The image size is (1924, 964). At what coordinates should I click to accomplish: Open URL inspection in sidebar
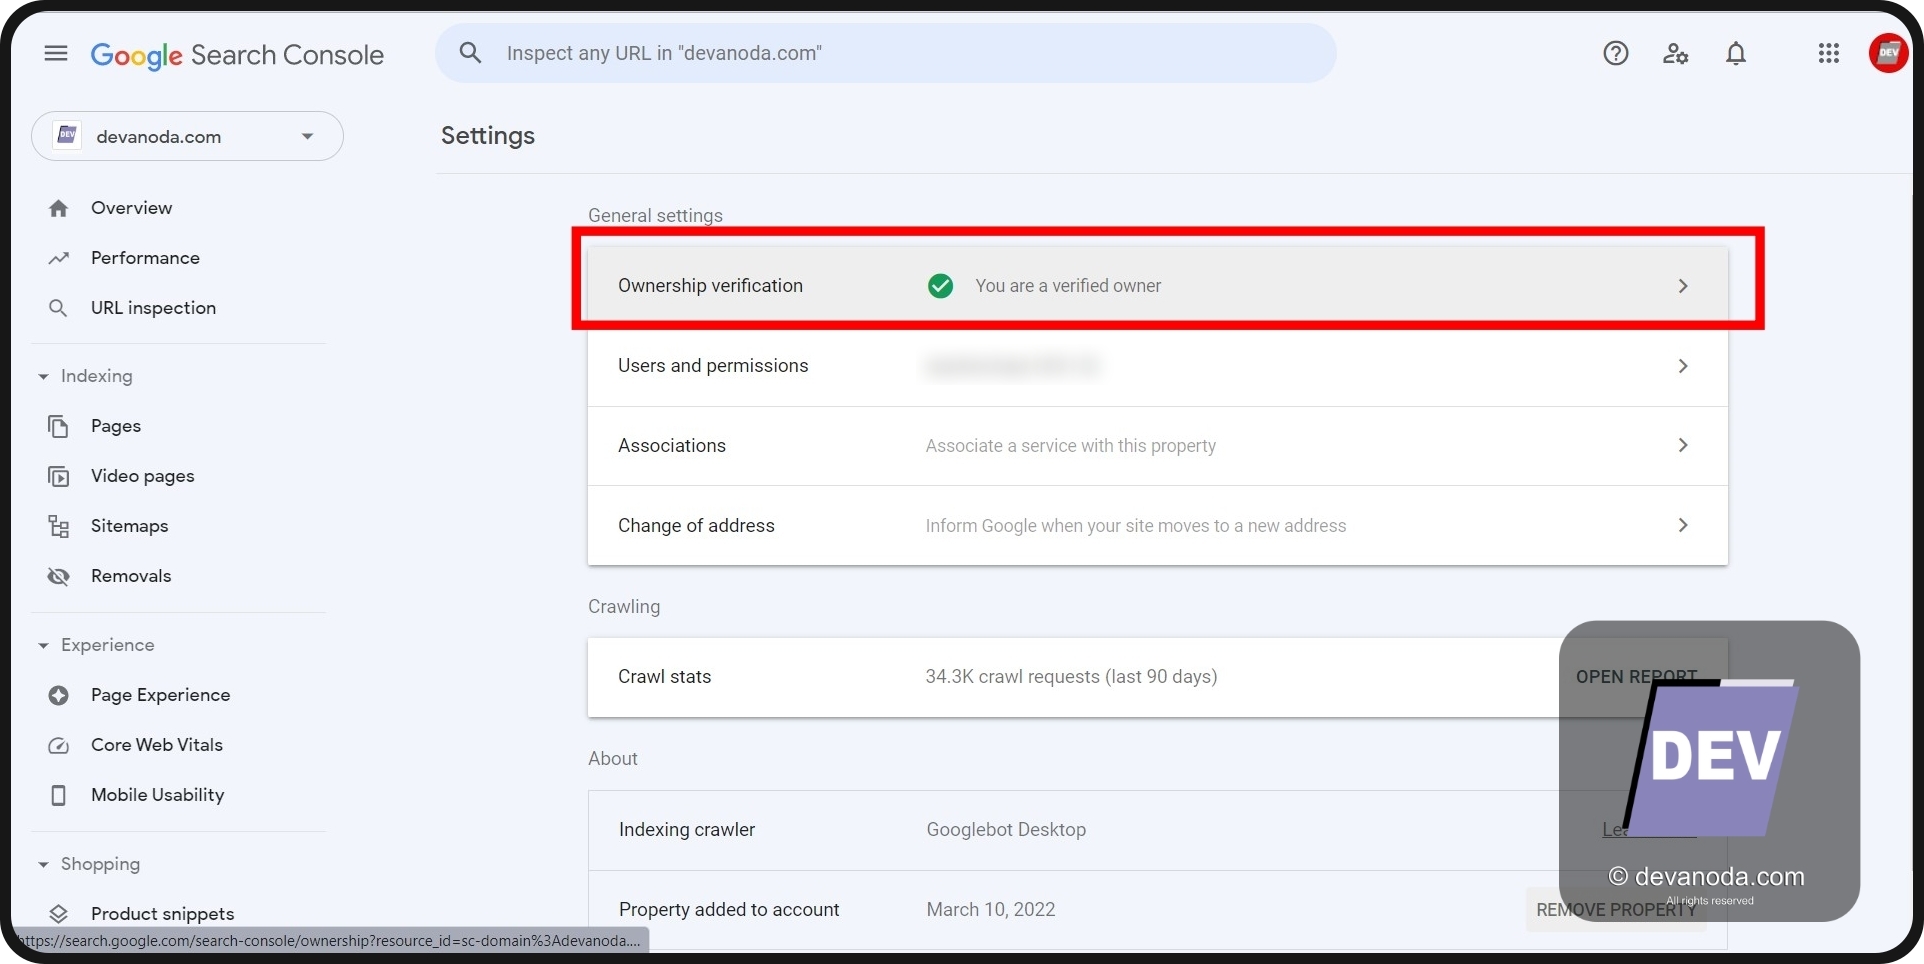pos(153,308)
